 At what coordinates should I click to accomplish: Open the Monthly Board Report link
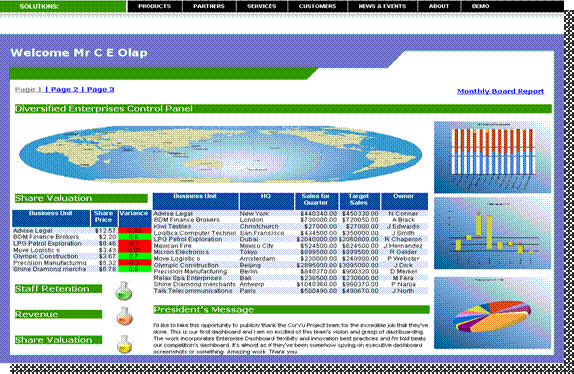click(500, 91)
